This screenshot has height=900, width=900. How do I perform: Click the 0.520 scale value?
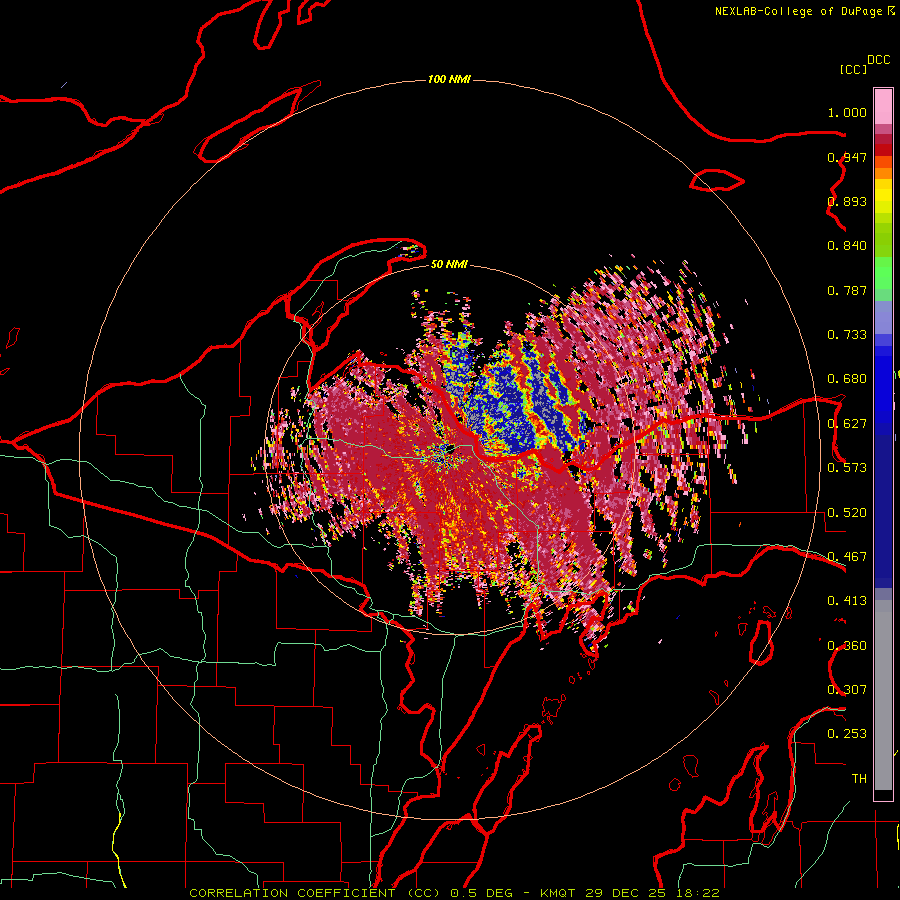tap(847, 513)
